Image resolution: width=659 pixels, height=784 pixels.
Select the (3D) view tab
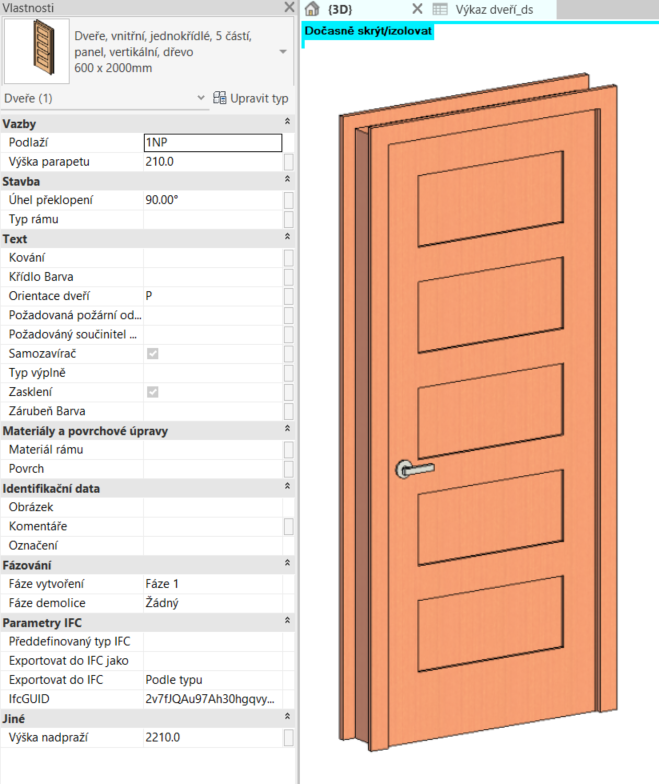tap(339, 9)
